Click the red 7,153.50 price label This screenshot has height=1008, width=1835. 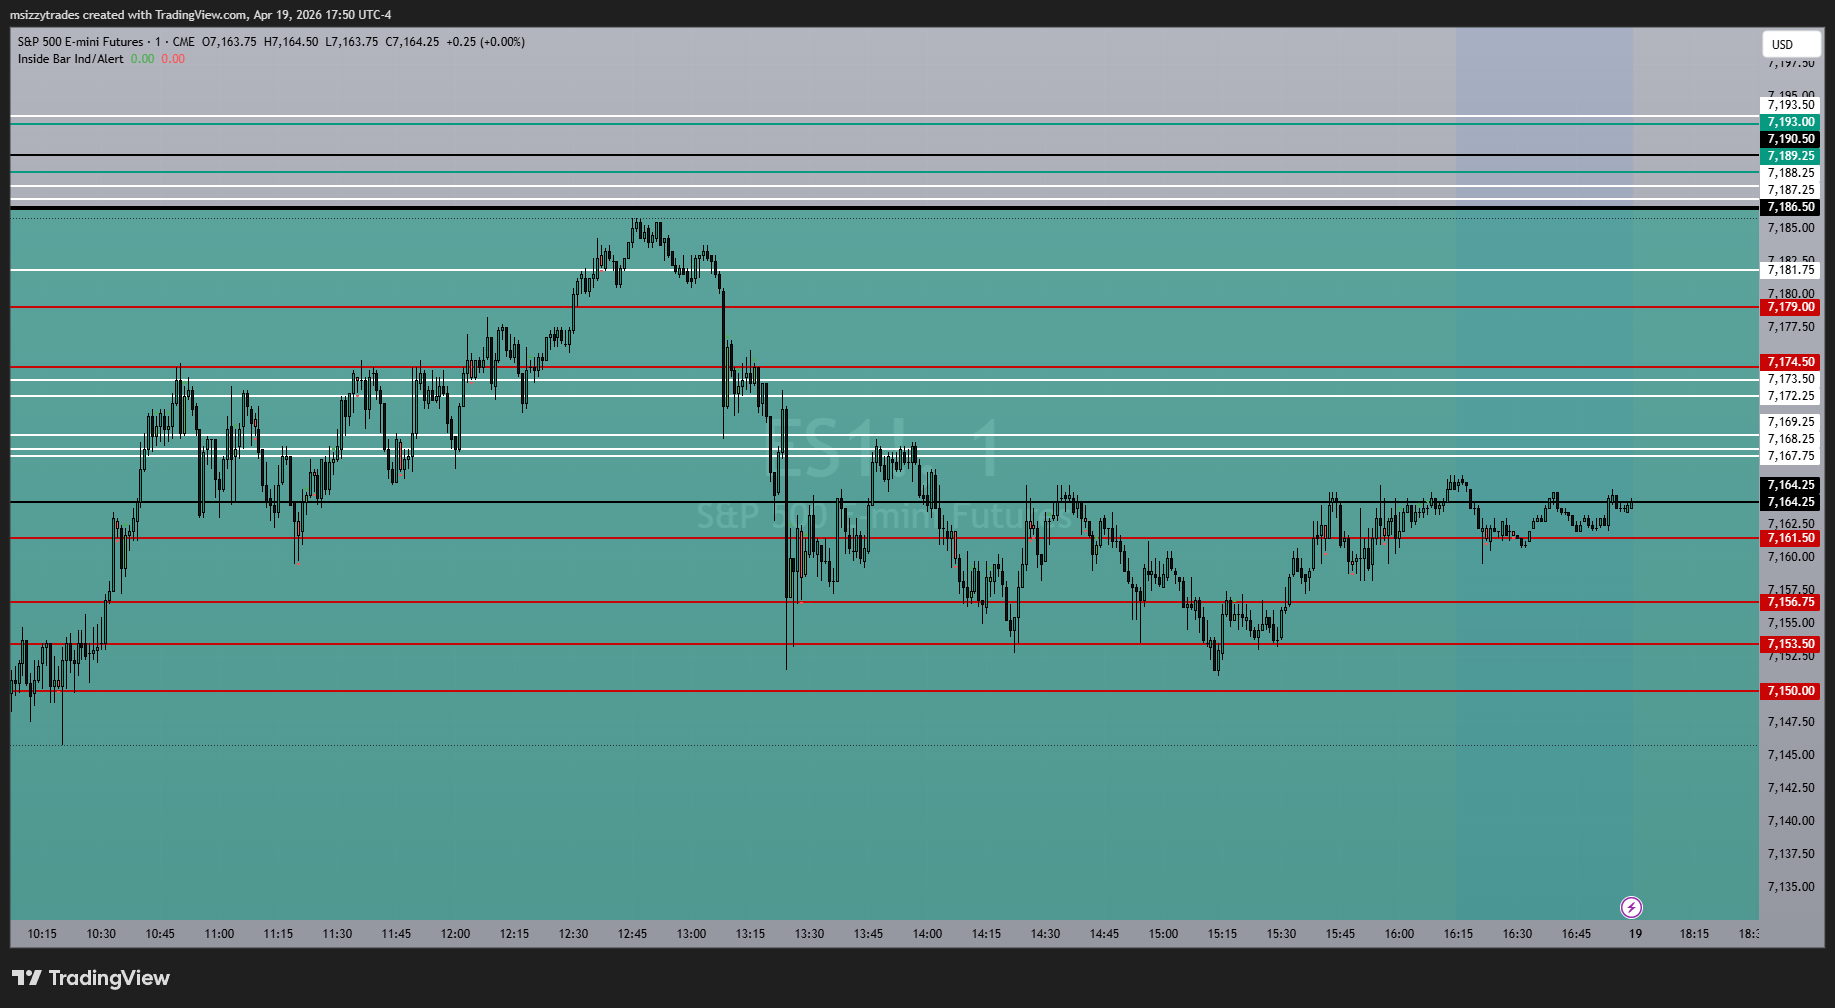coord(1790,644)
